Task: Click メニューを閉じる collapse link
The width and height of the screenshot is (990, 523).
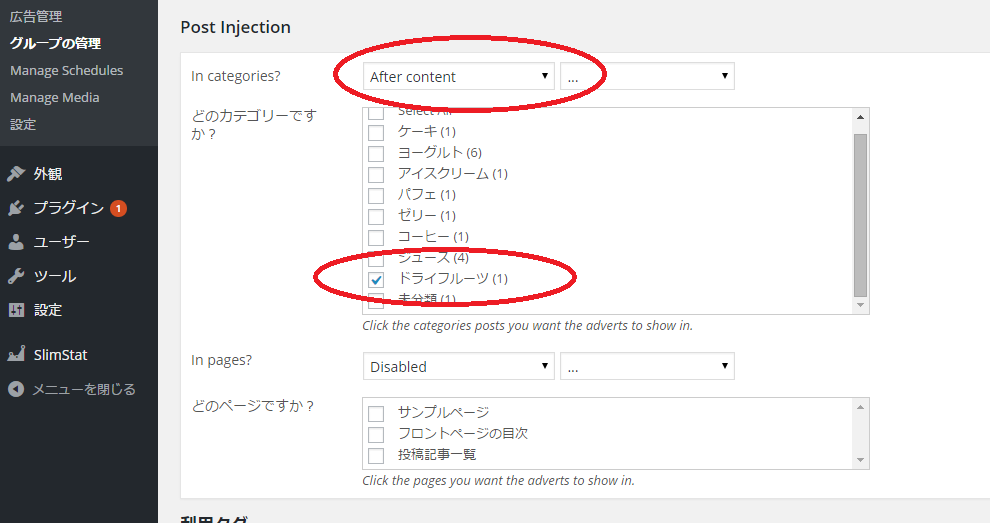Action: point(84,389)
